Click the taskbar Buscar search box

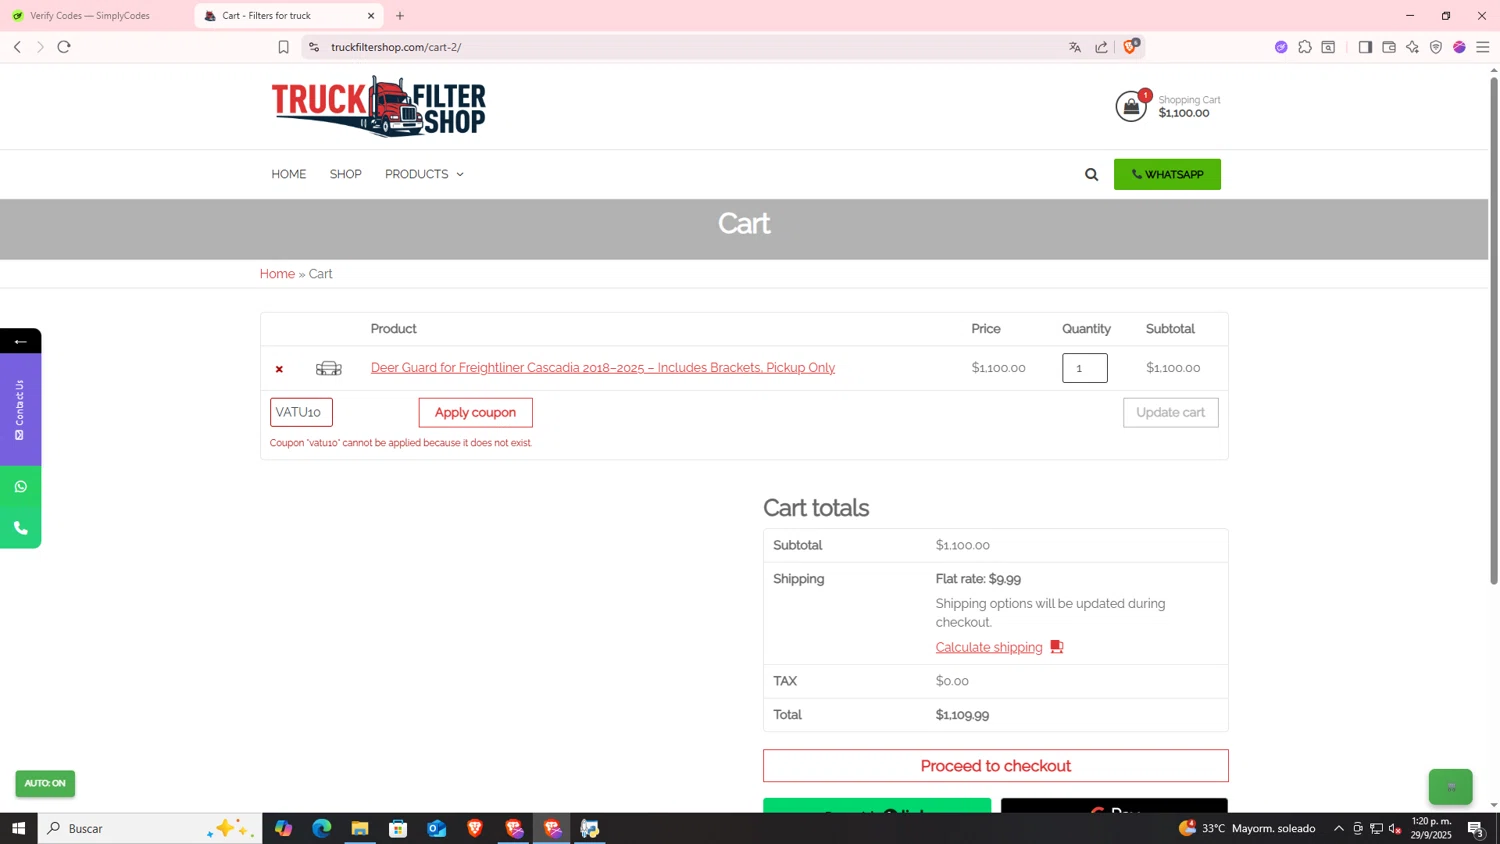150,828
